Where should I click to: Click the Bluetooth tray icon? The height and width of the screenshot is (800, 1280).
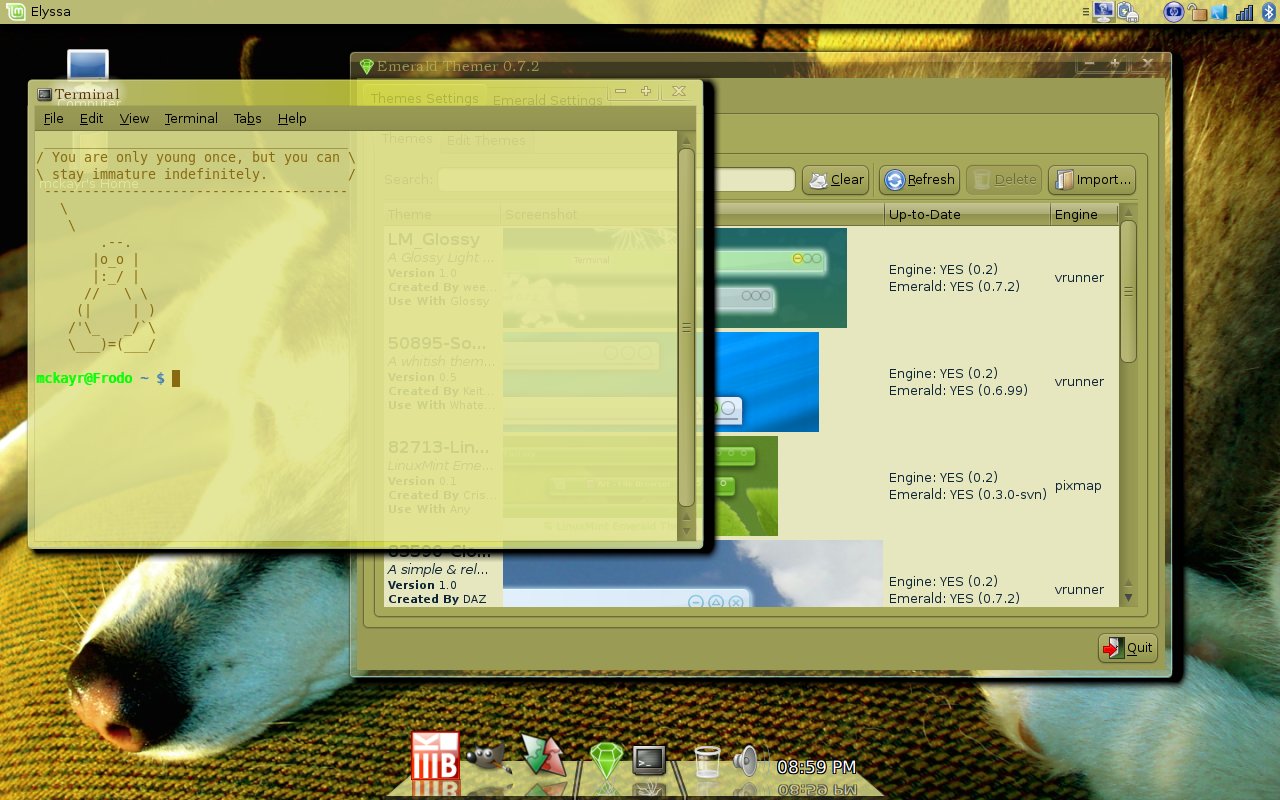tap(1268, 12)
